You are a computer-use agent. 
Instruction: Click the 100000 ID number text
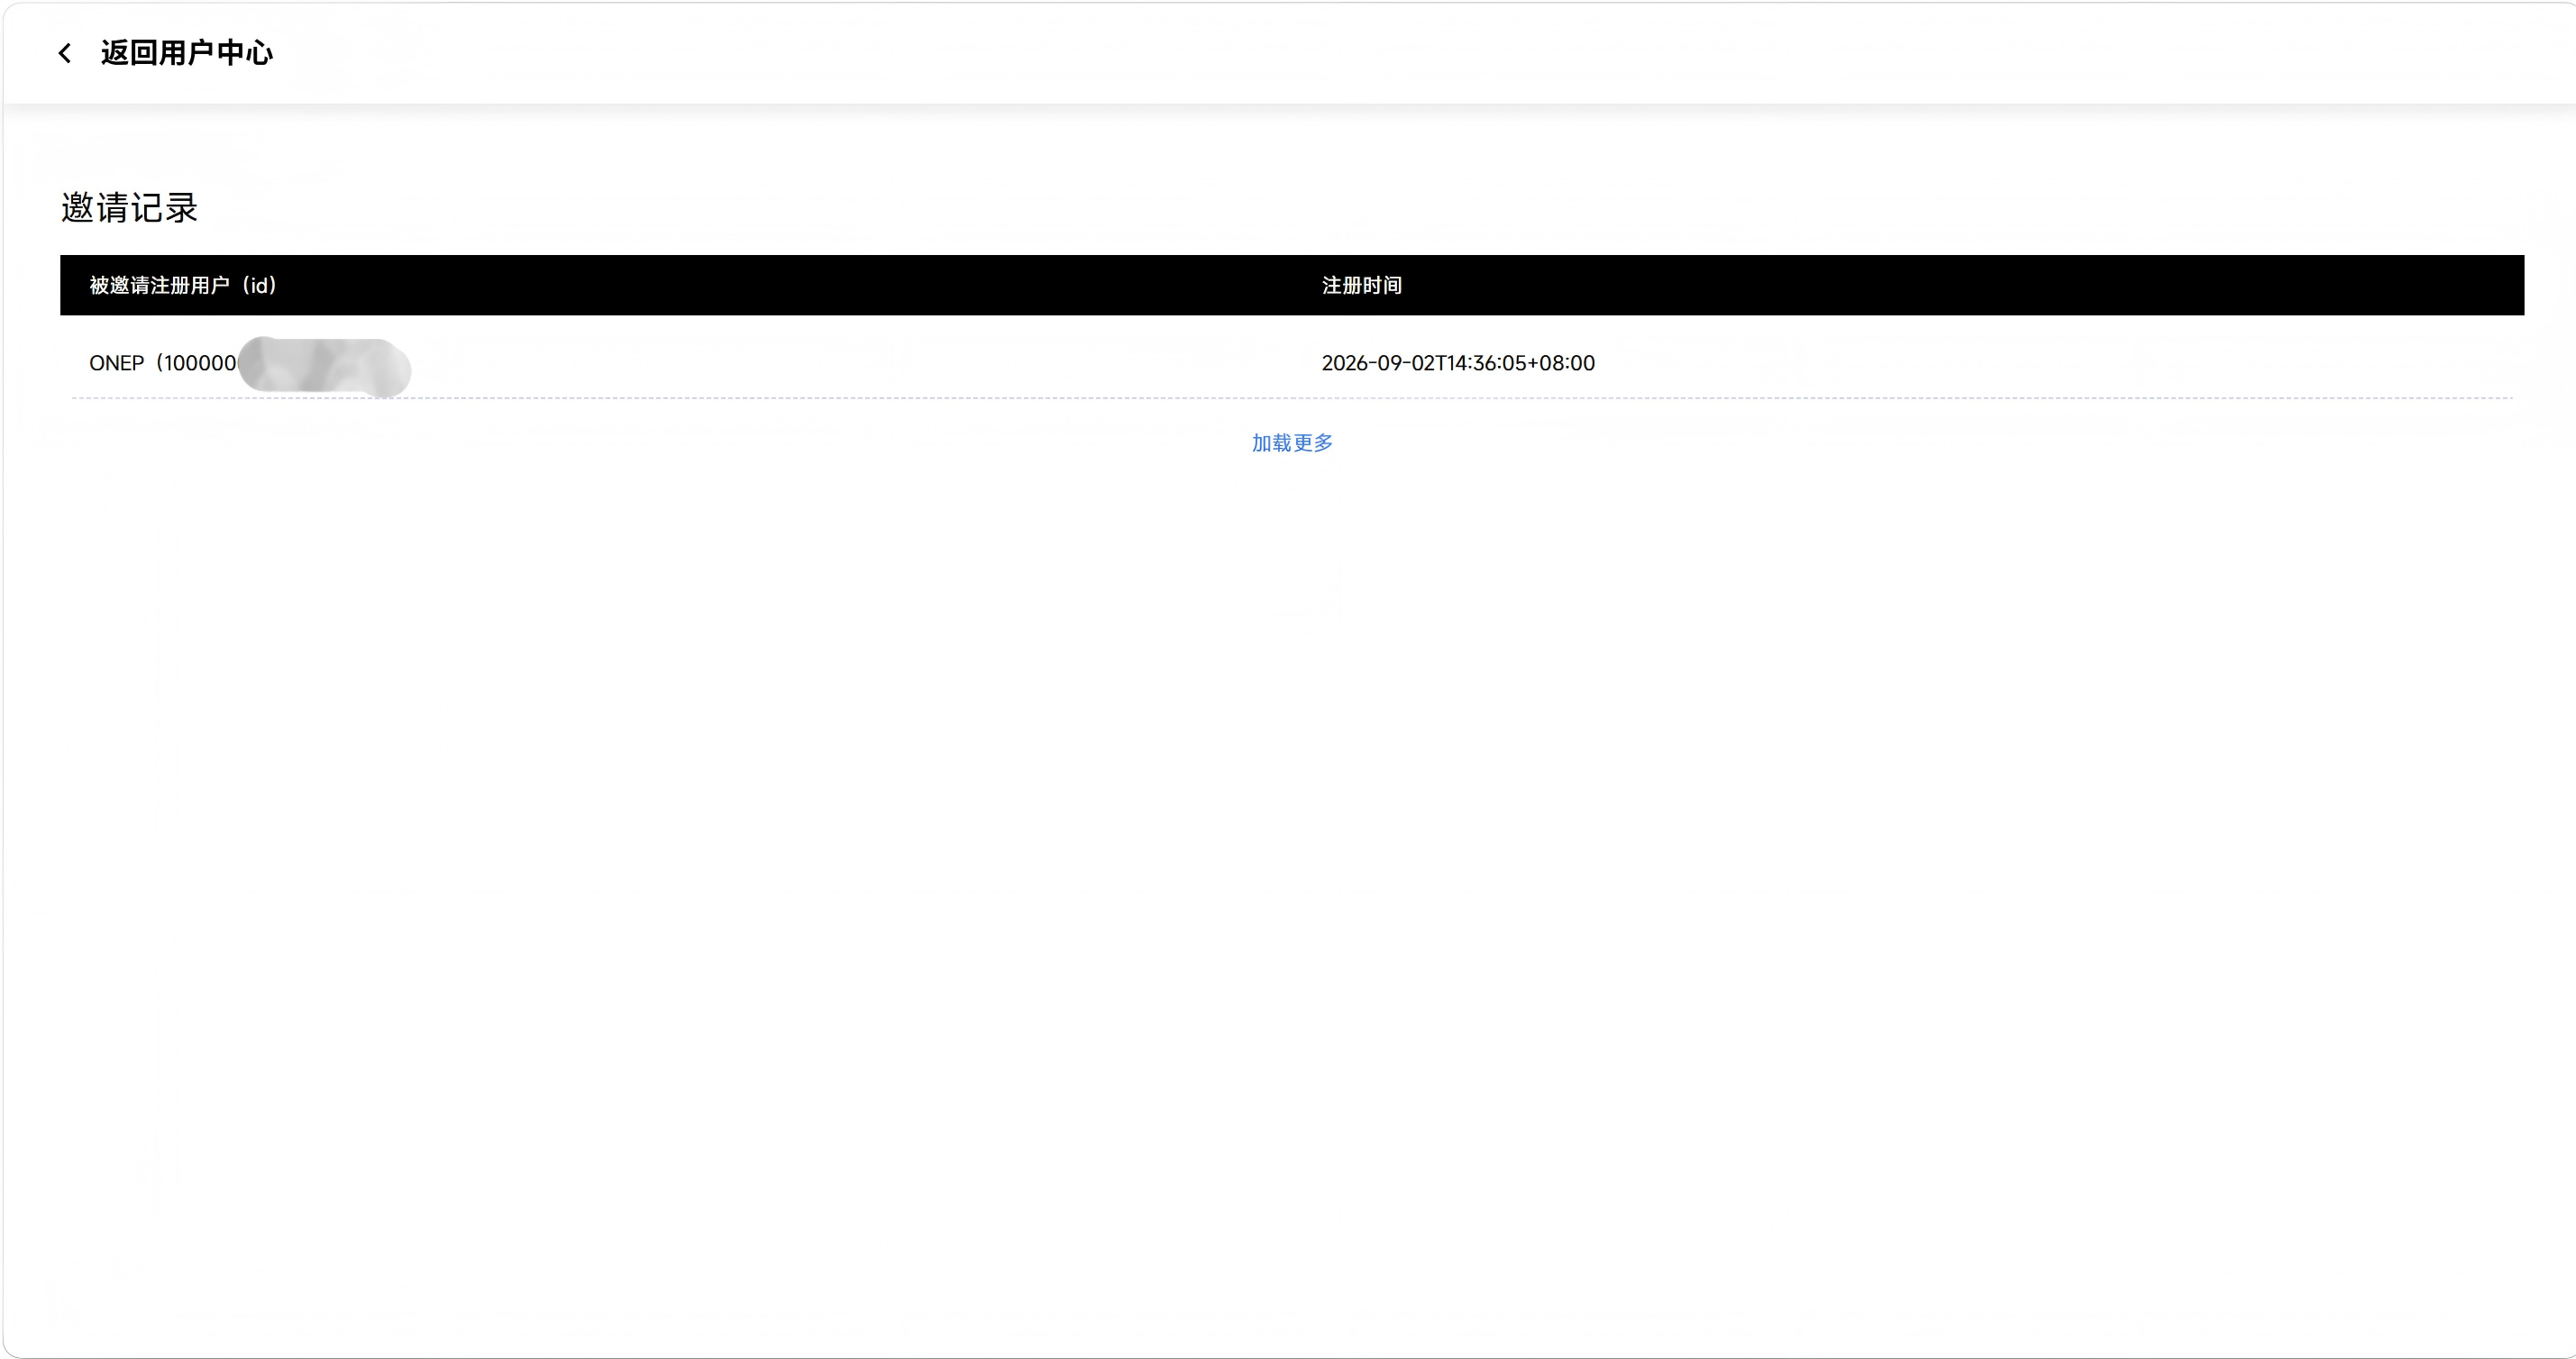pyautogui.click(x=200, y=363)
